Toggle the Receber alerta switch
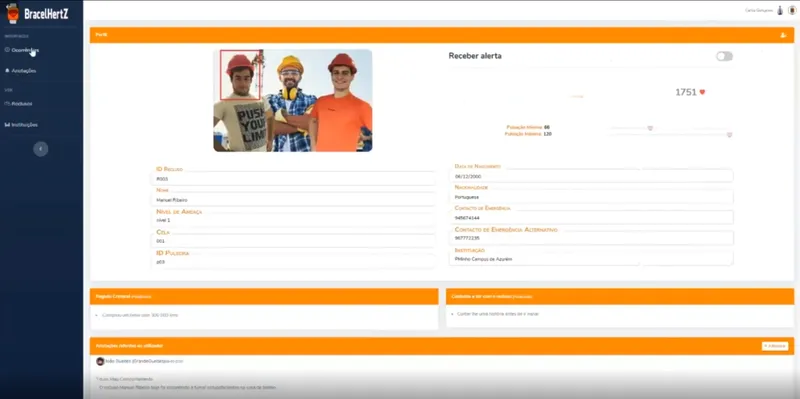This screenshot has height=399, width=800. 724,56
